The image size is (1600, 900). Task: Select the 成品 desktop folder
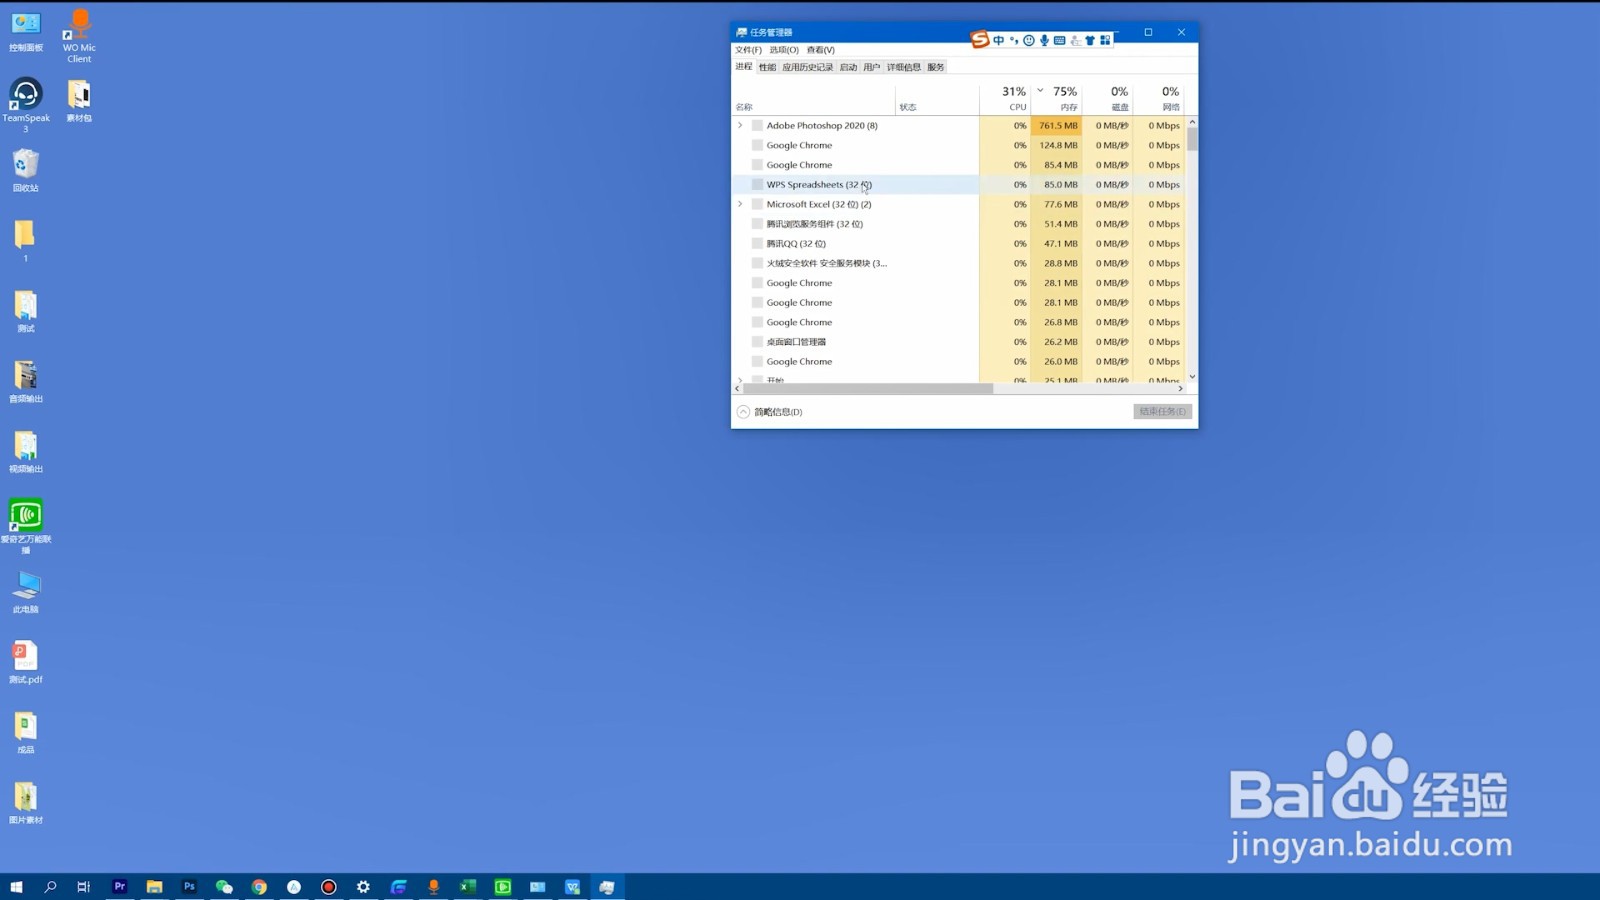point(26,732)
